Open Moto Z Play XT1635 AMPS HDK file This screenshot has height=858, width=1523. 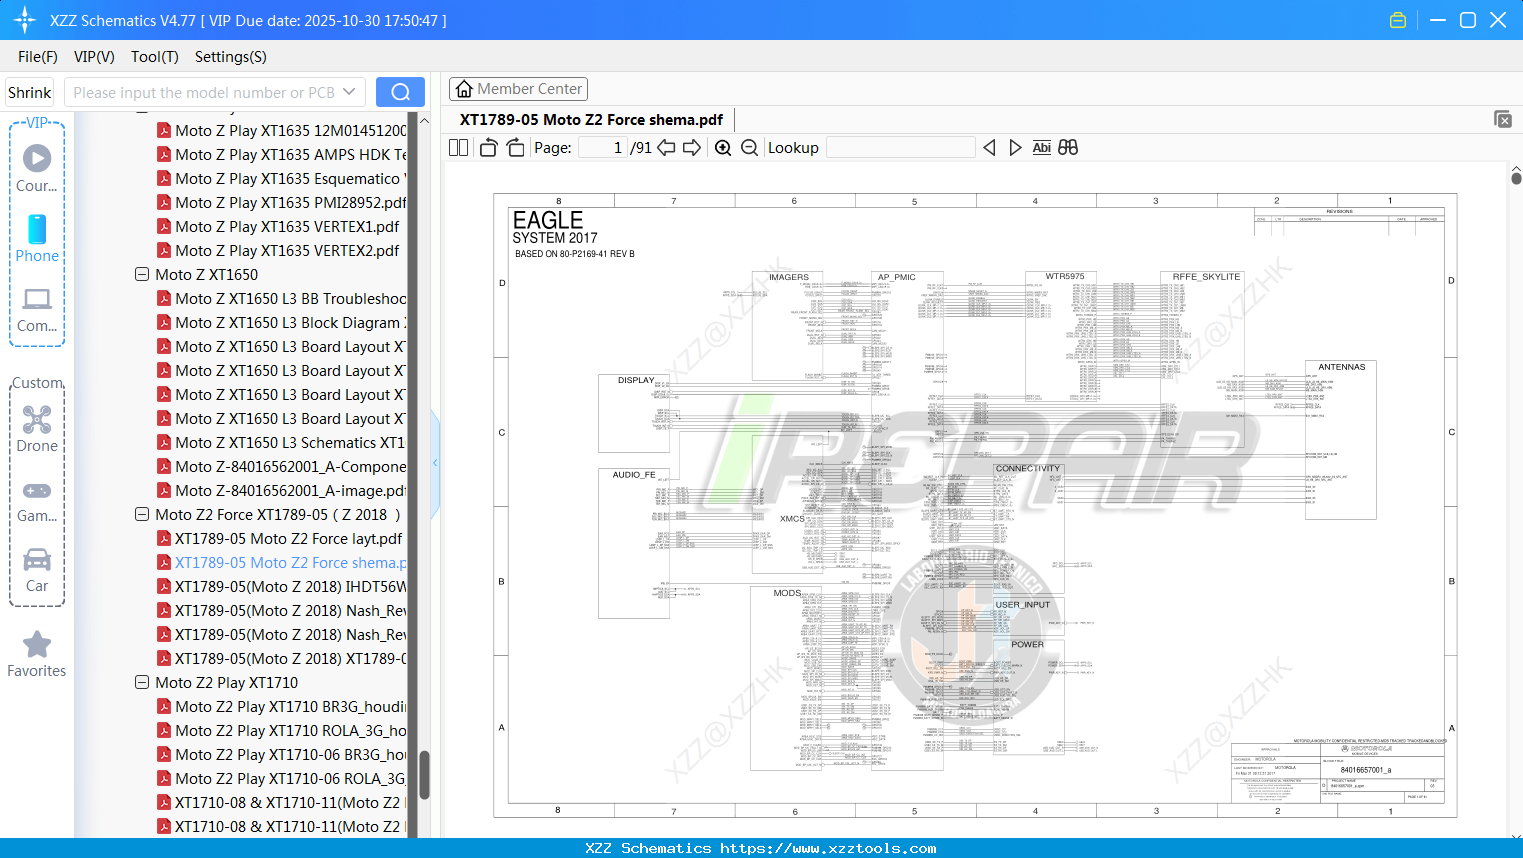[x=282, y=154]
